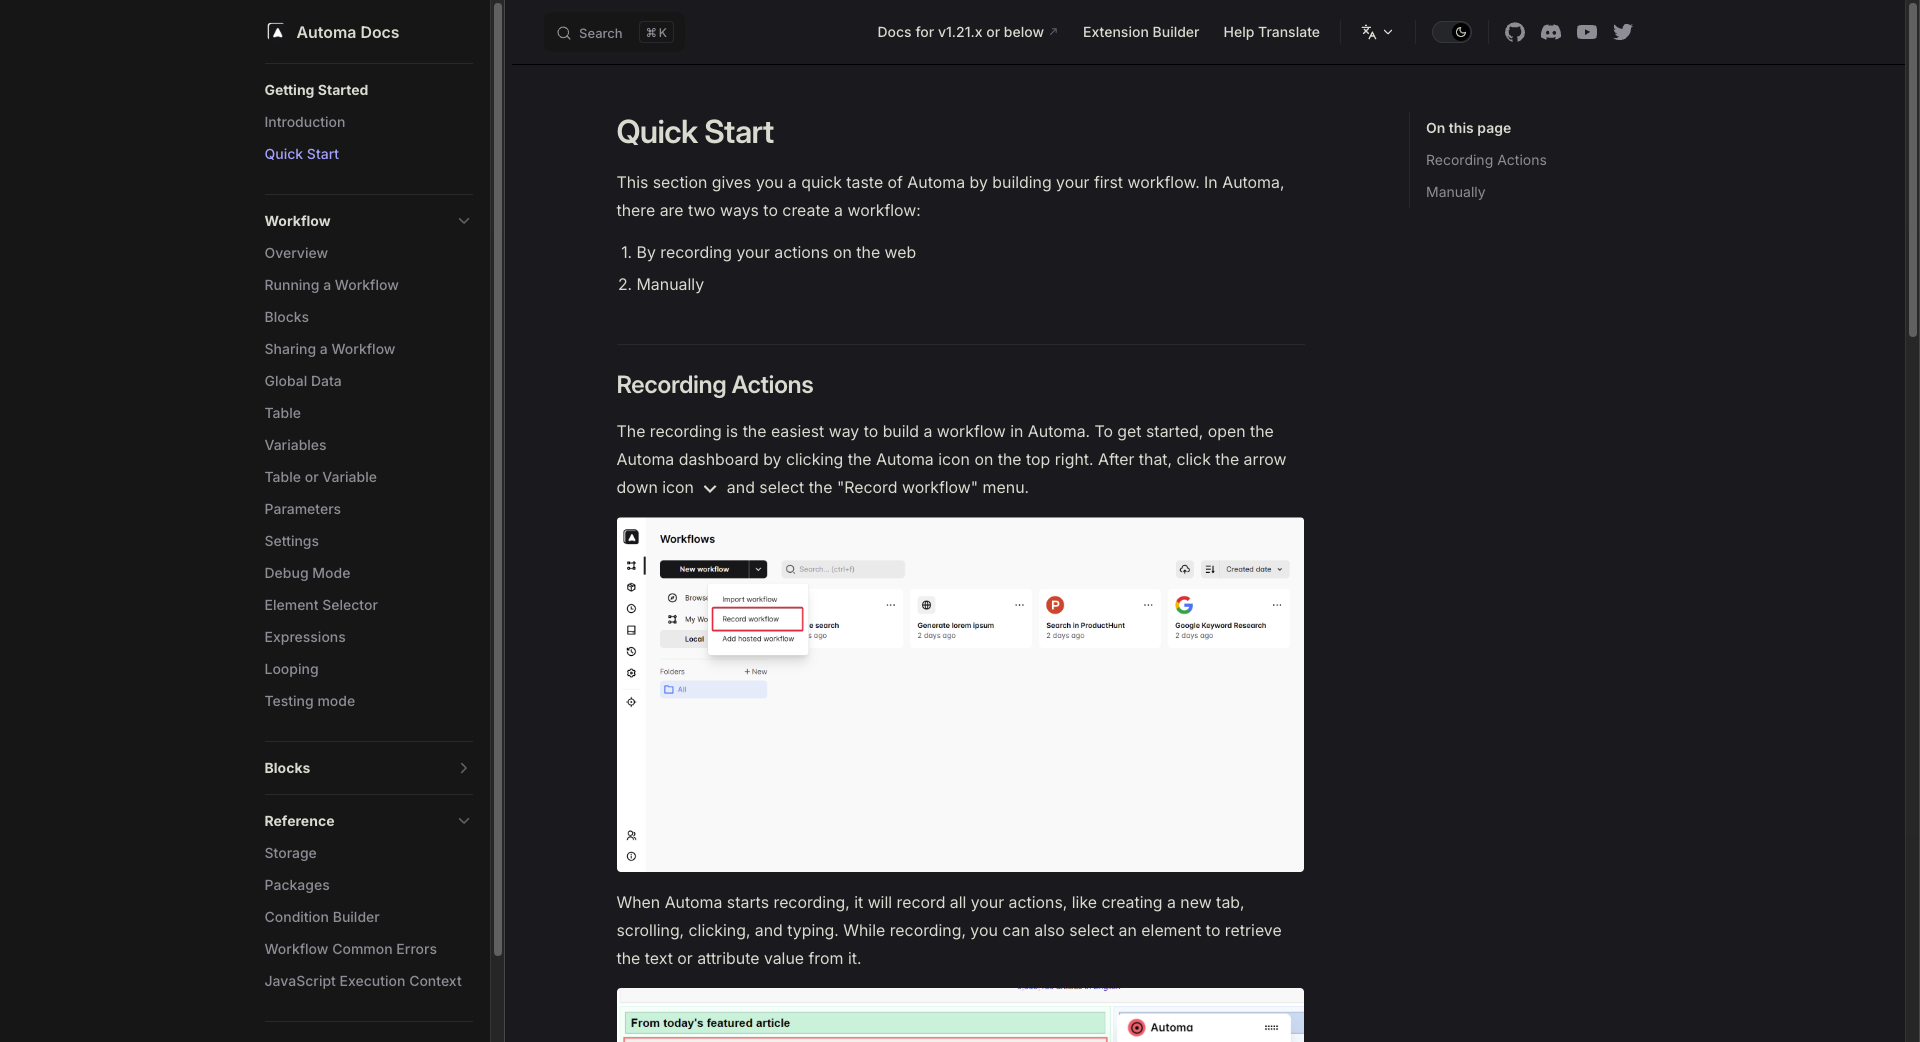Open the GitHub repository icon

1515,32
